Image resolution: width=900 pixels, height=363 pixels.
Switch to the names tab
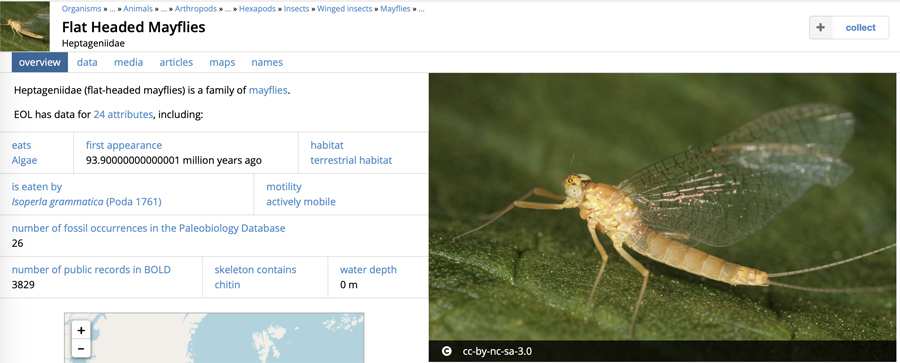click(267, 62)
